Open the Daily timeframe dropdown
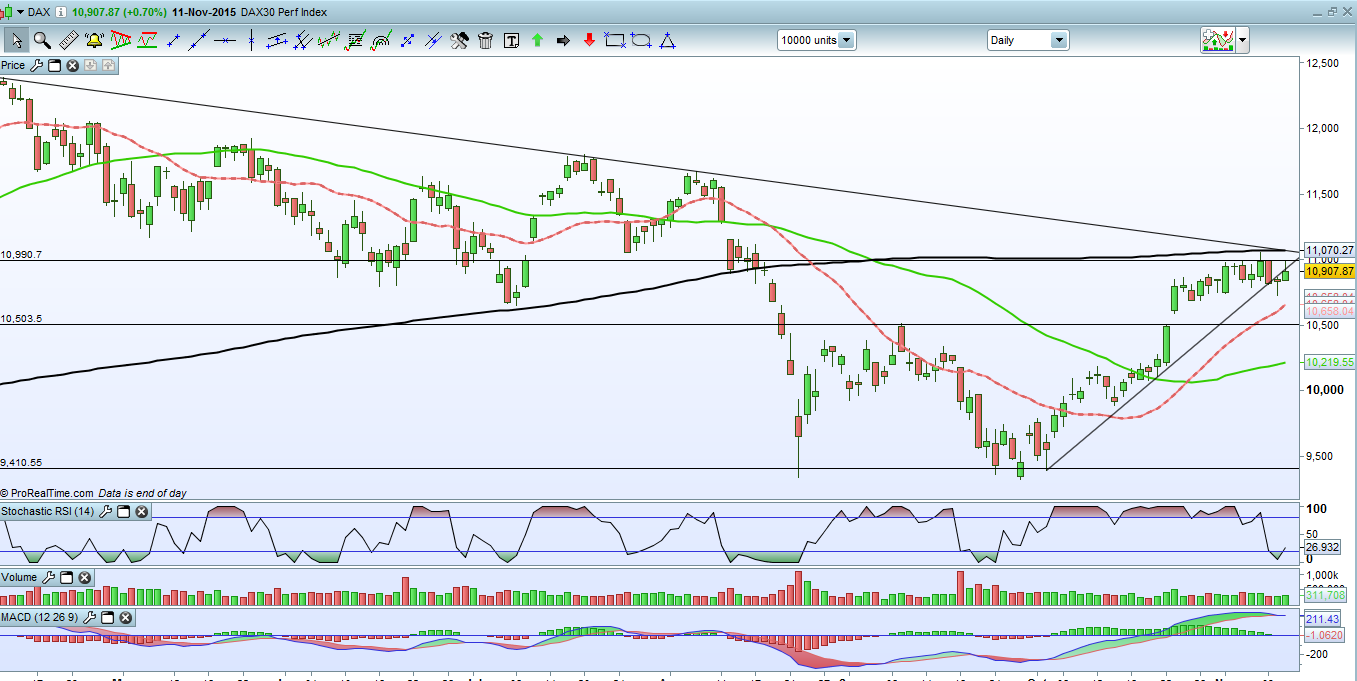 tap(1058, 40)
